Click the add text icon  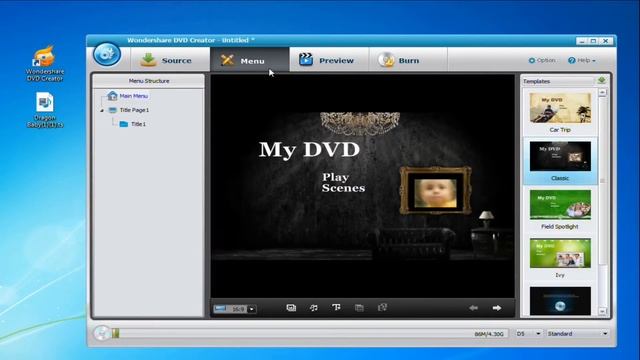coord(336,307)
